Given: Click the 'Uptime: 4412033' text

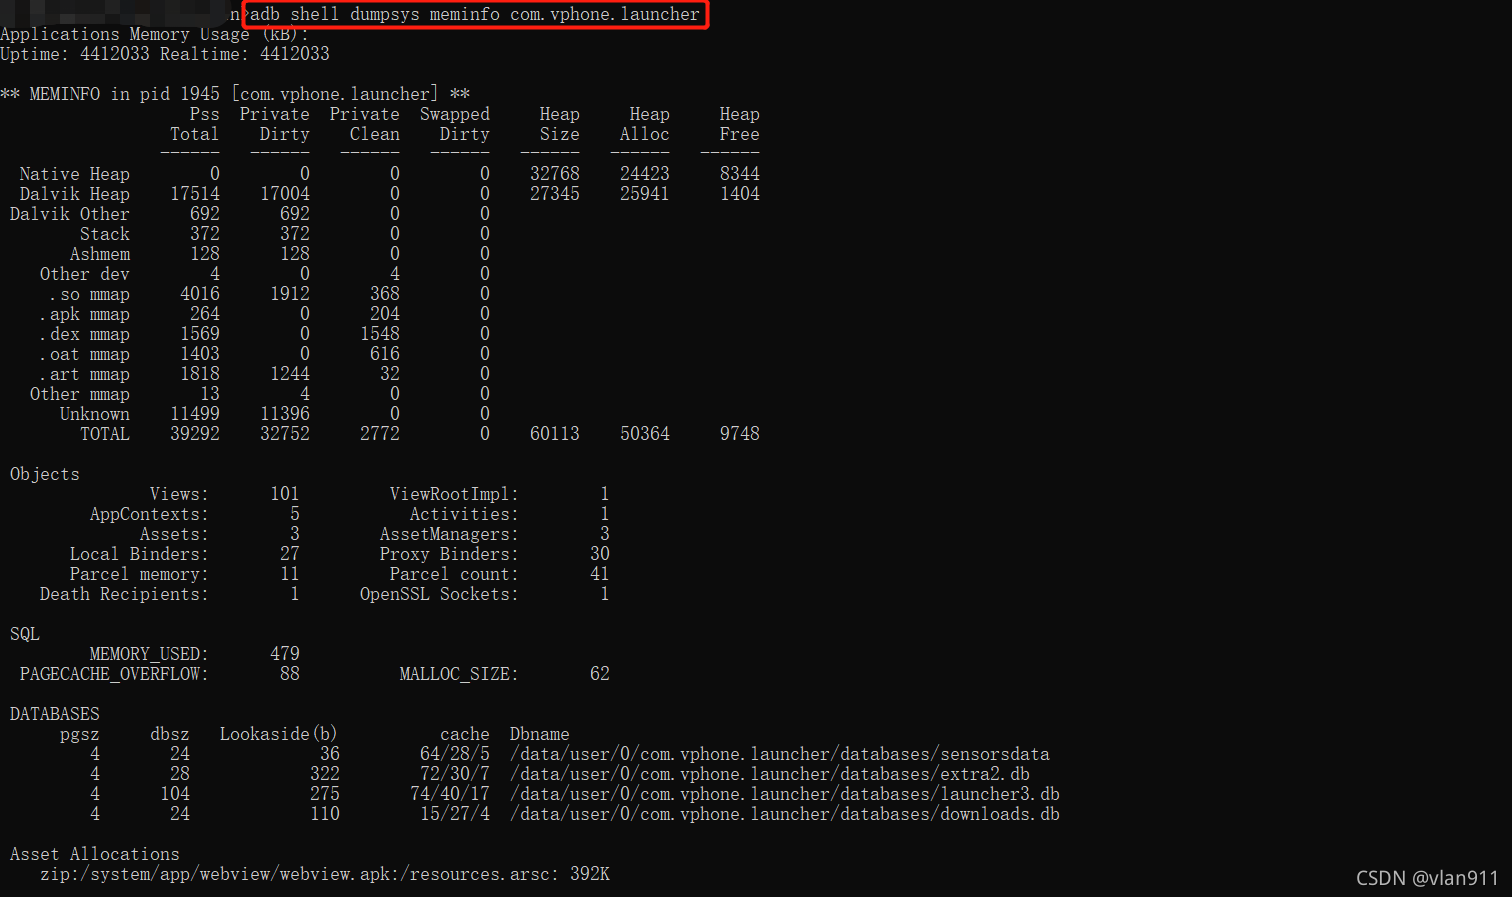Looking at the screenshot, I should pos(75,54).
